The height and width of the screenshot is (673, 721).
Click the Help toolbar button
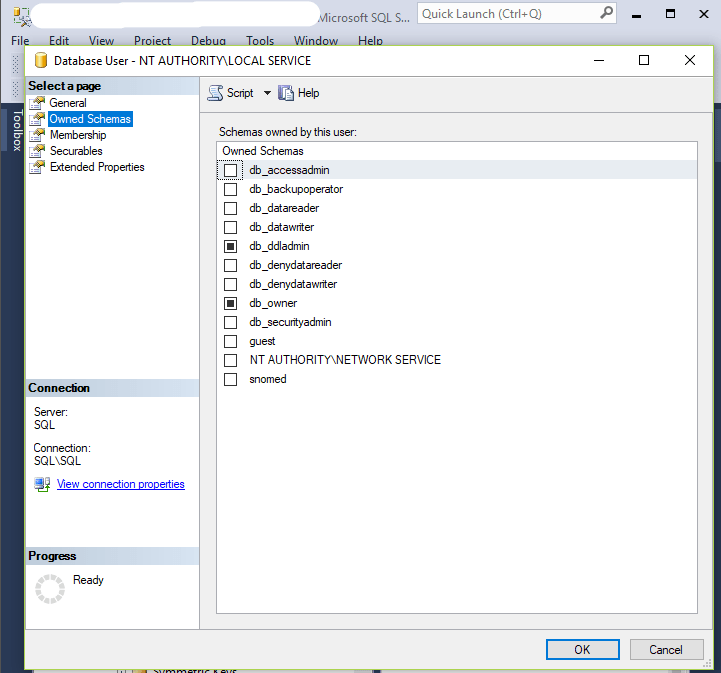click(x=299, y=93)
